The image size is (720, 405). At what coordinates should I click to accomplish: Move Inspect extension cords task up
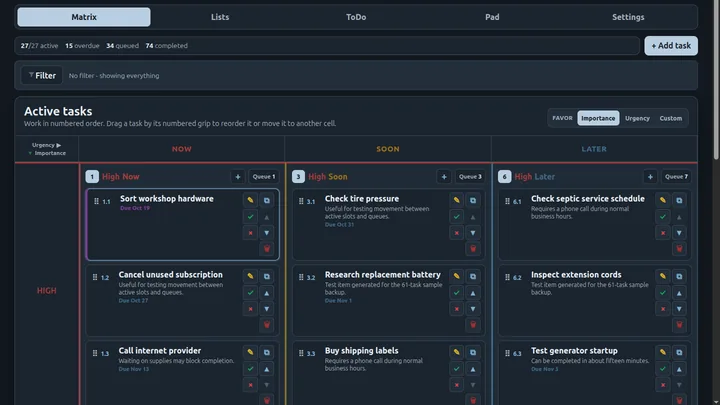pyautogui.click(x=679, y=292)
